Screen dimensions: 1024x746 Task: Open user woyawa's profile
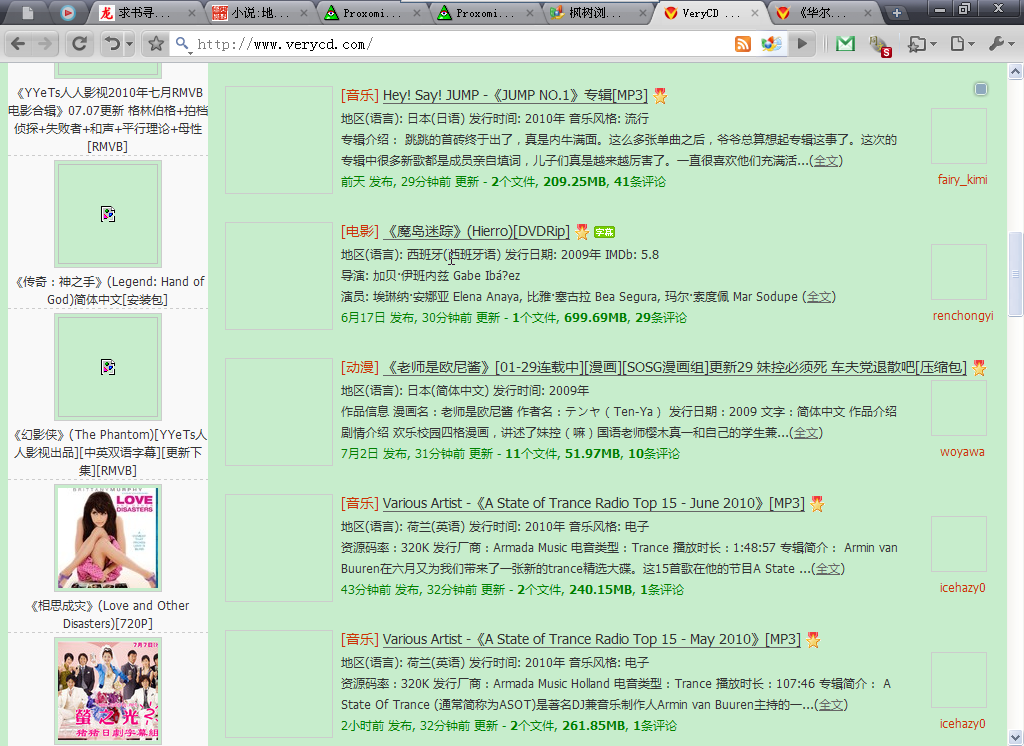point(962,451)
